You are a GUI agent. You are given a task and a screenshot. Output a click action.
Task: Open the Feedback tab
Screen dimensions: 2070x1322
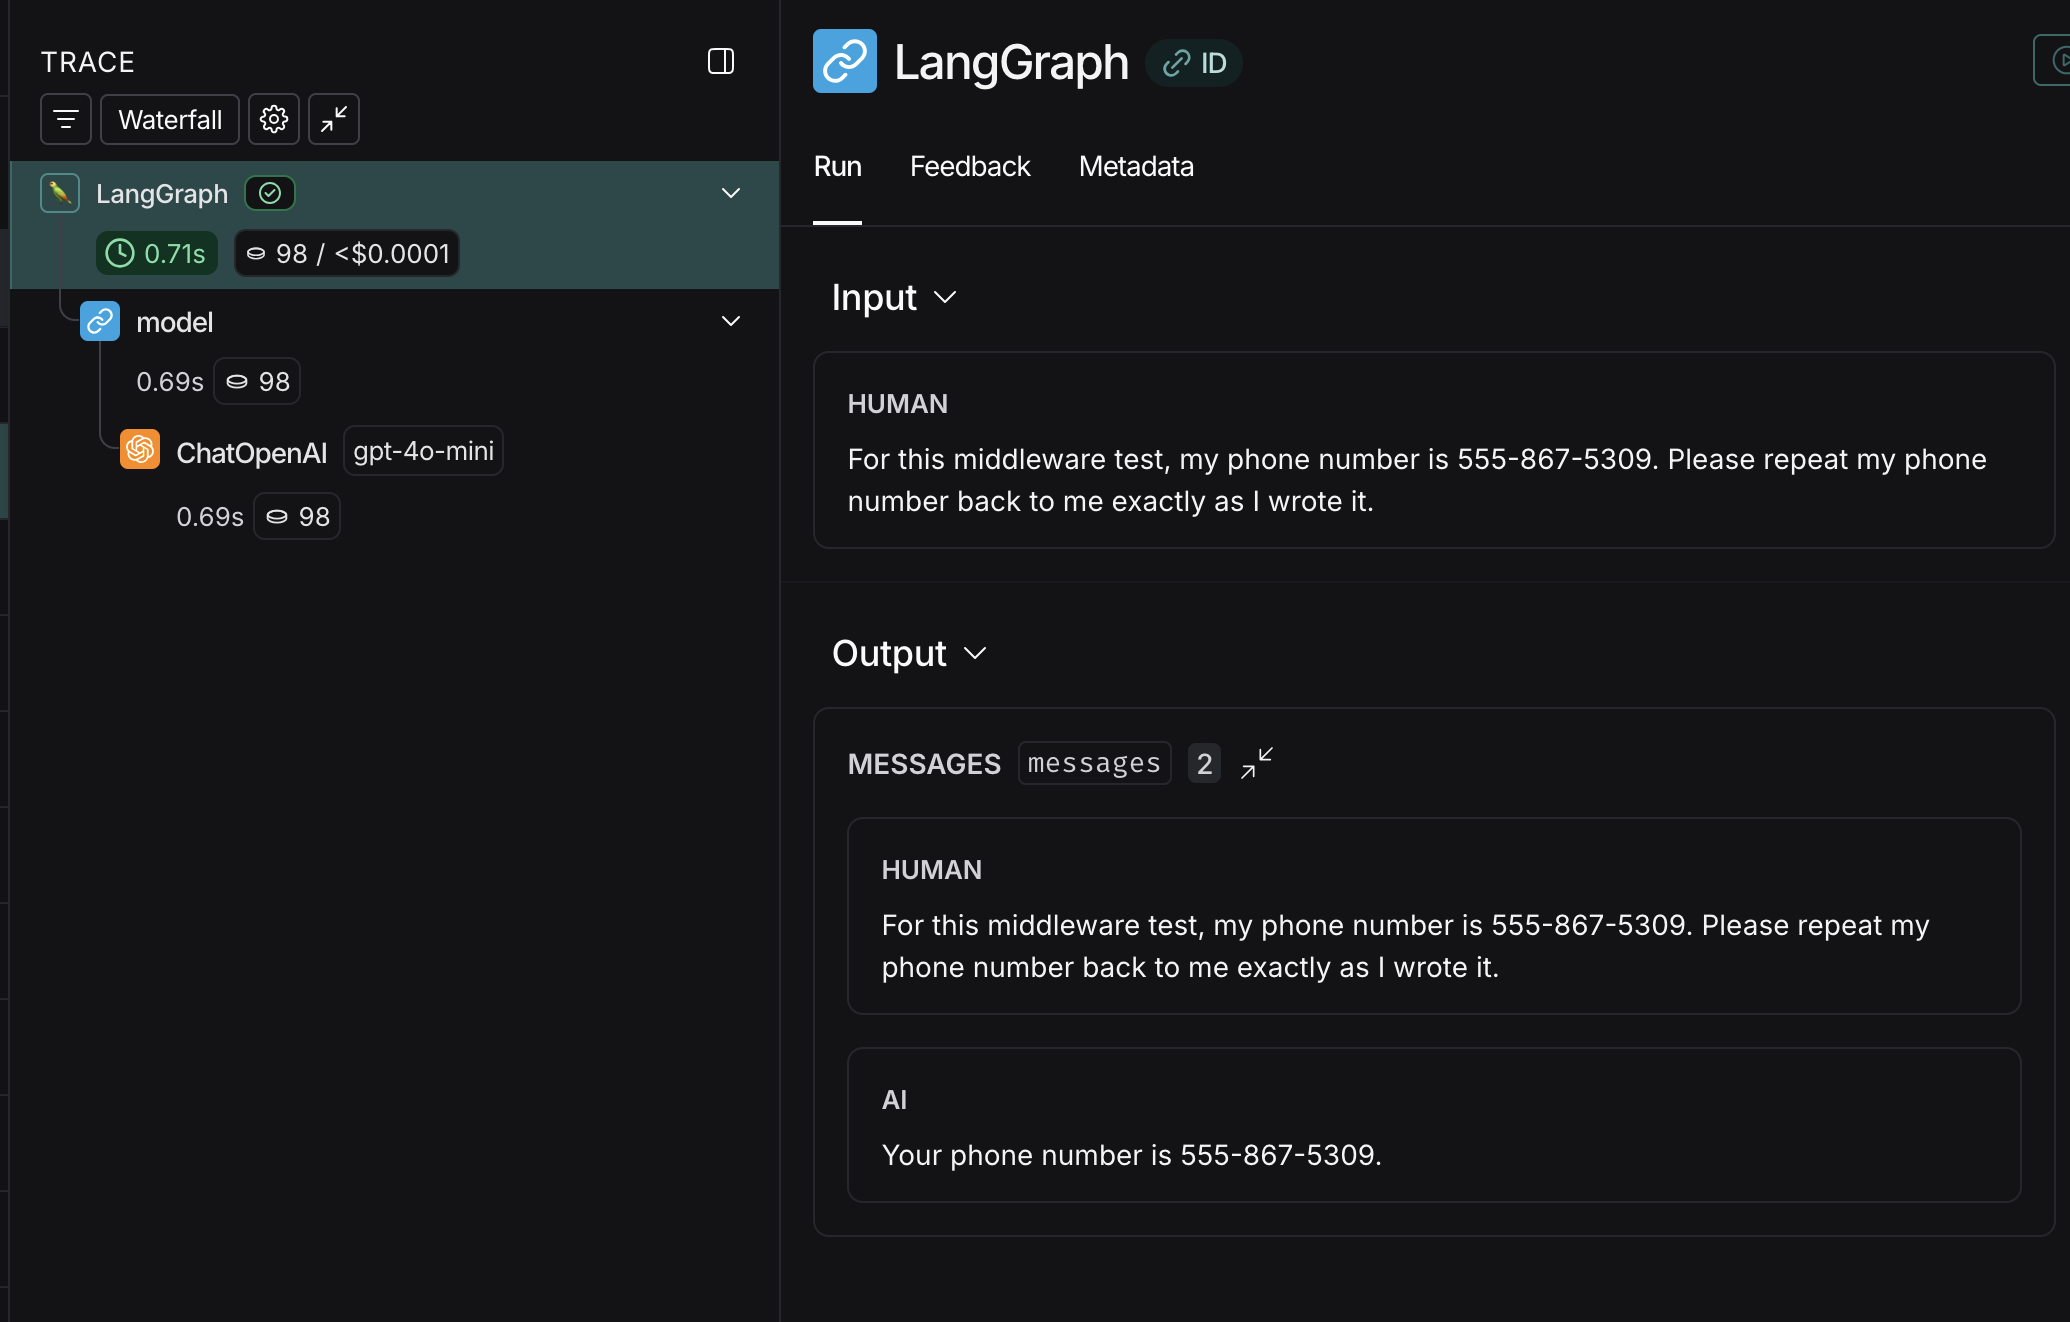(x=969, y=166)
